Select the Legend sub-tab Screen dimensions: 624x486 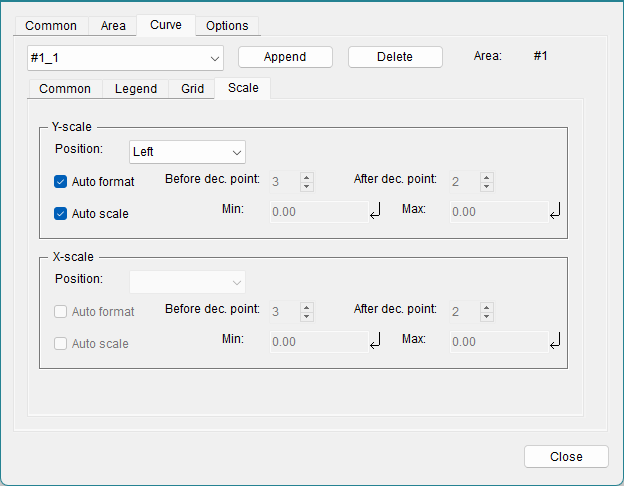pyautogui.click(x=136, y=89)
